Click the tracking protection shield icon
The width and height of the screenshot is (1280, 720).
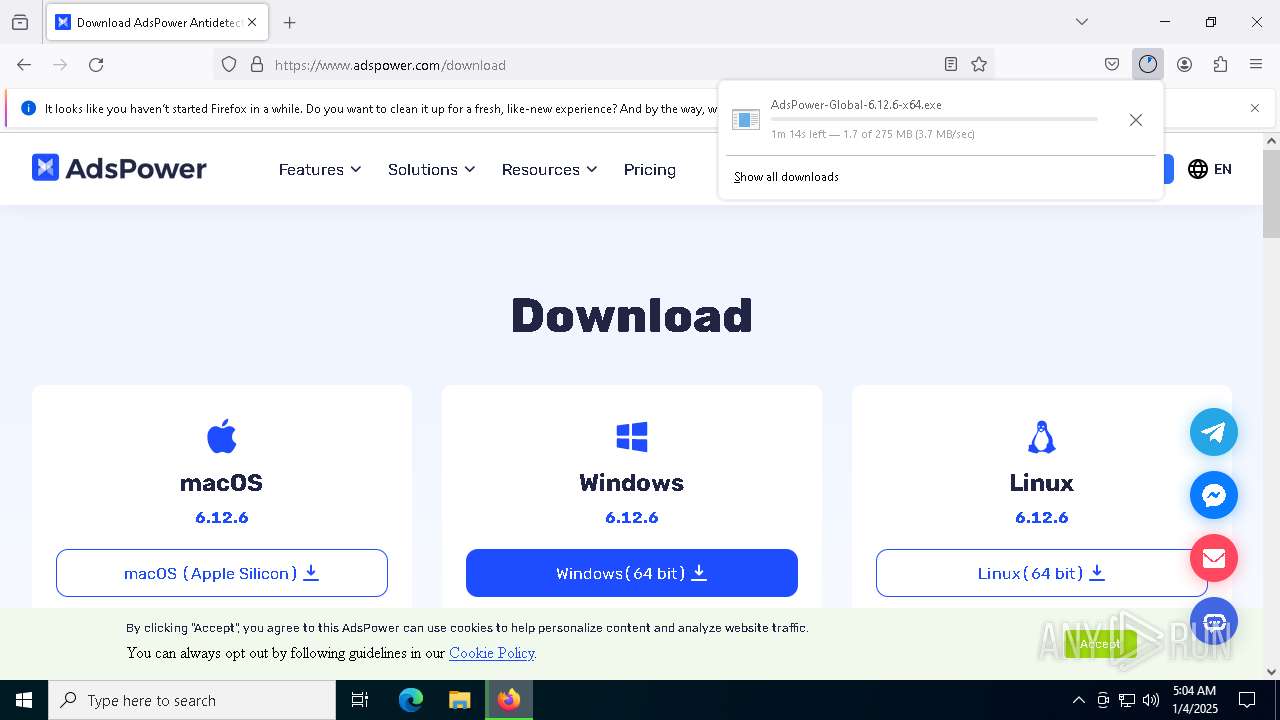pyautogui.click(x=229, y=64)
